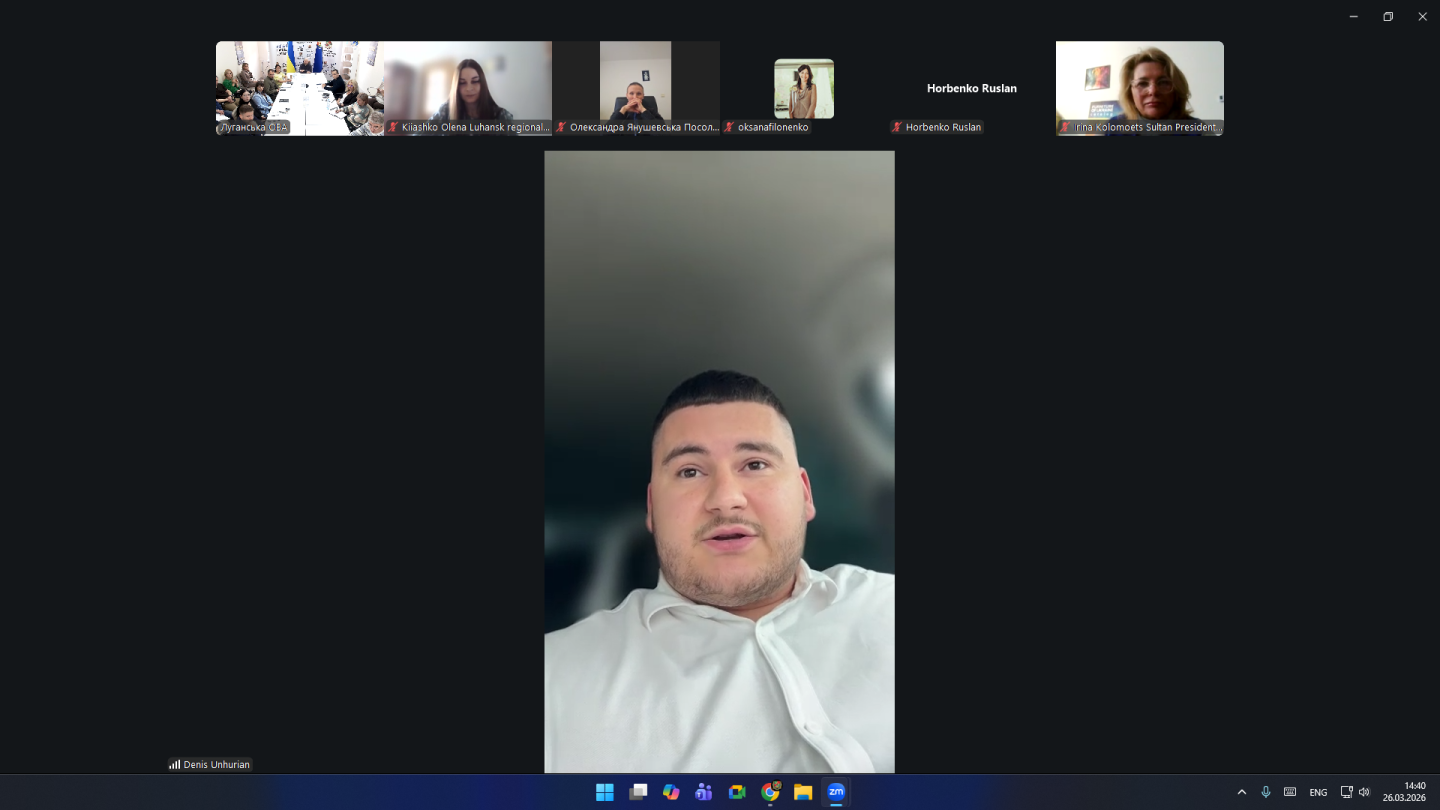
Task: Open File Explorer from the taskbar
Action: (803, 792)
